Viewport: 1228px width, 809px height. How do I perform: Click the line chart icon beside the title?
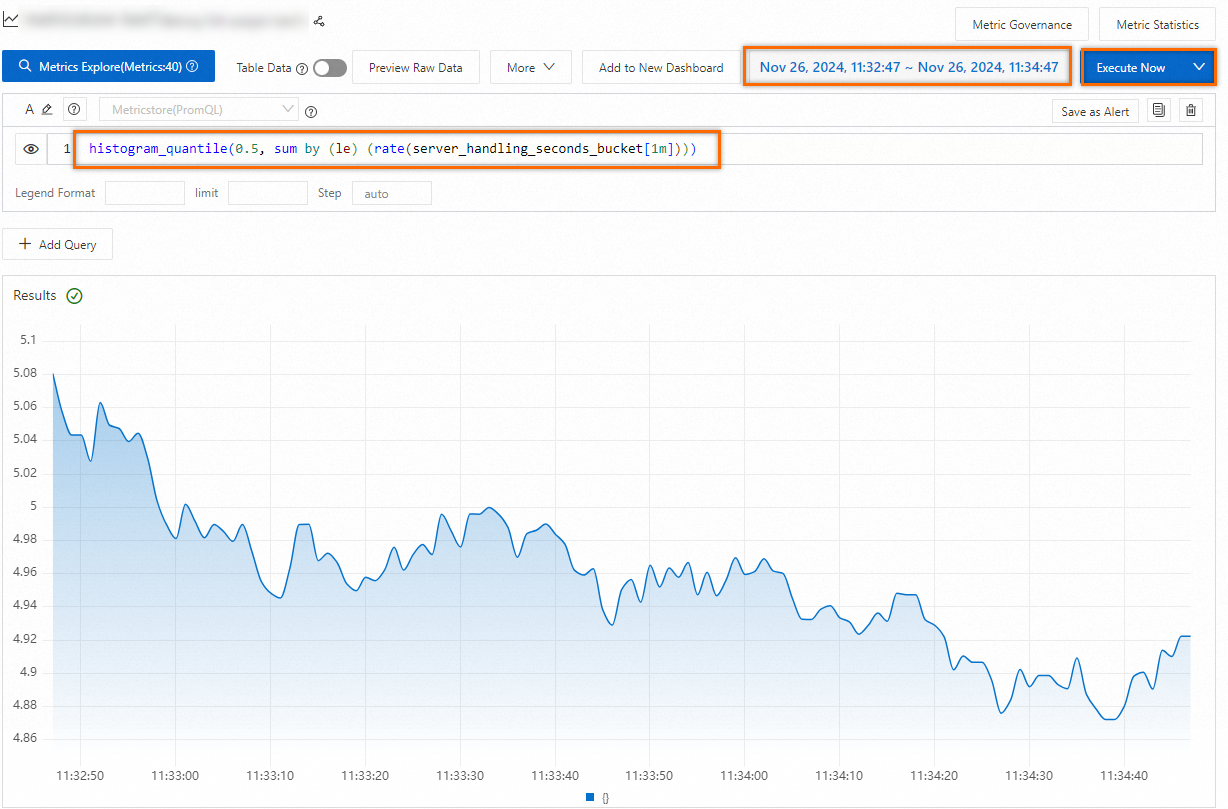pos(11,20)
